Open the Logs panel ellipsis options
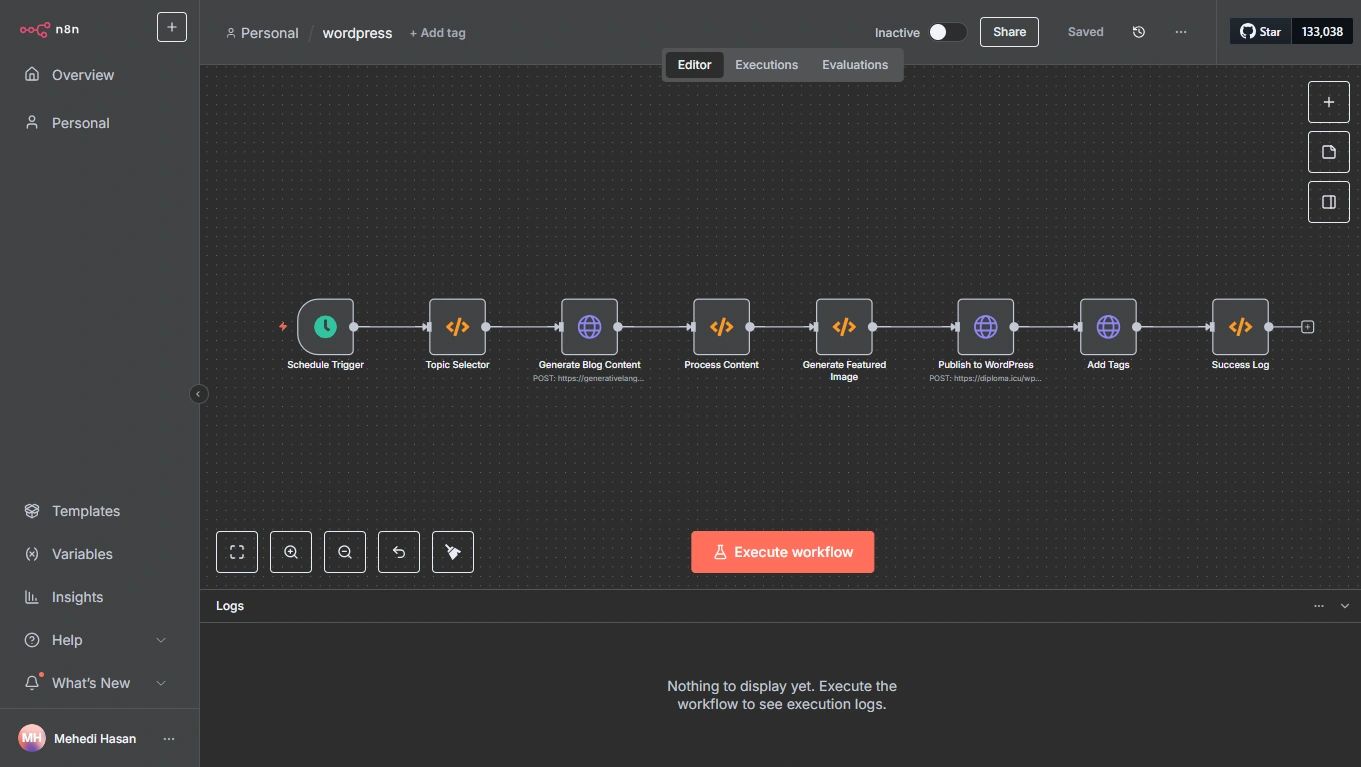Screen dimensions: 1361x767 pos(1319,606)
